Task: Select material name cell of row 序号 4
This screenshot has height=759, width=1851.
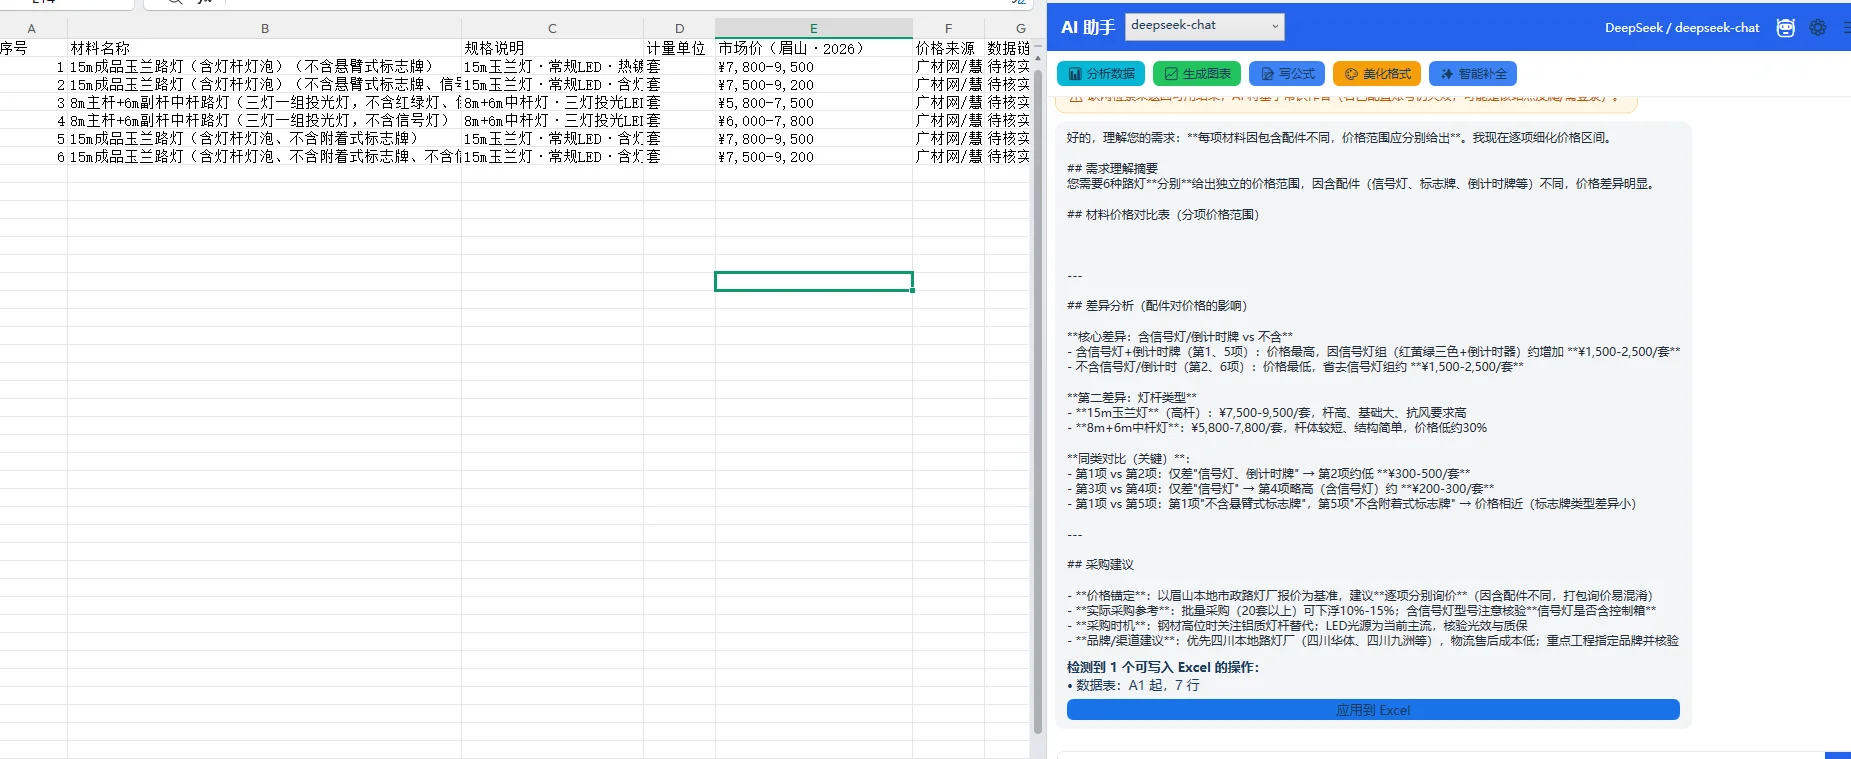Action: (x=264, y=121)
